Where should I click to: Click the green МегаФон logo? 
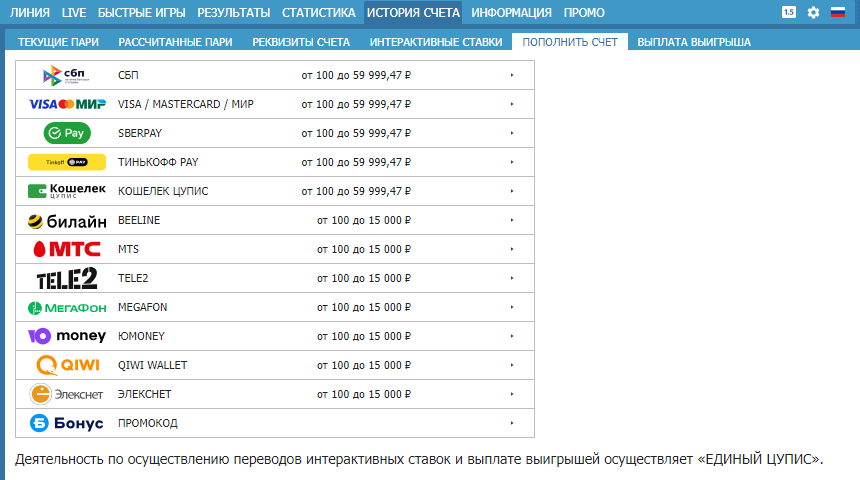[67, 308]
